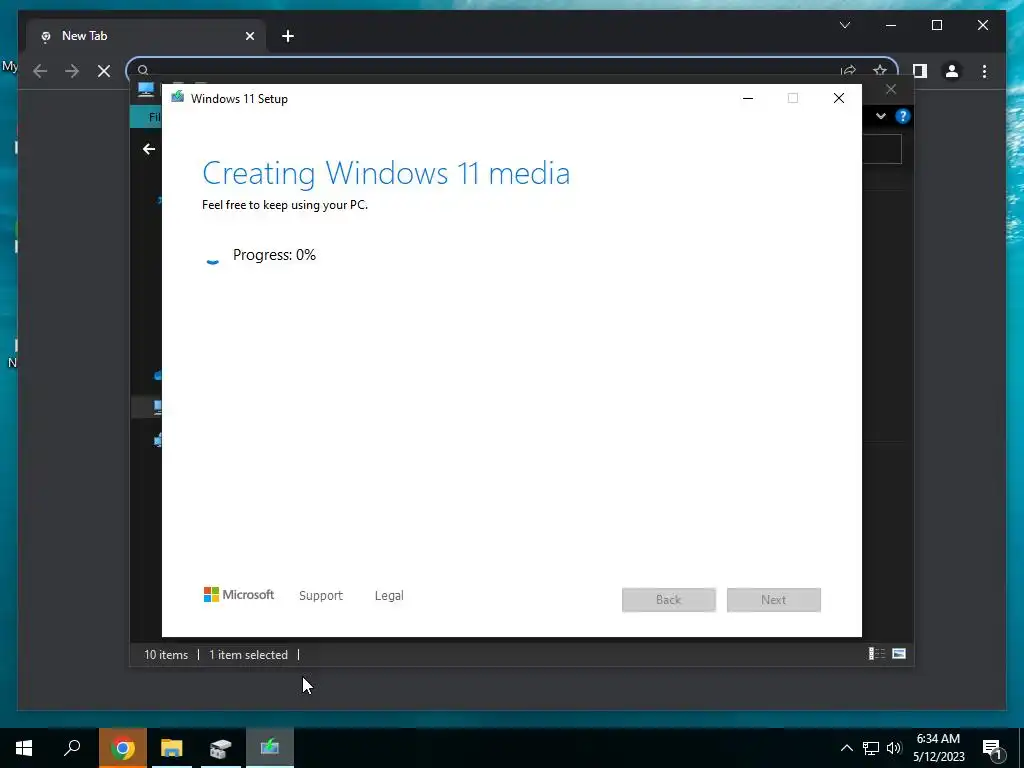Expand the File Explorer ribbon chevron
1024x768 pixels.
[881, 116]
